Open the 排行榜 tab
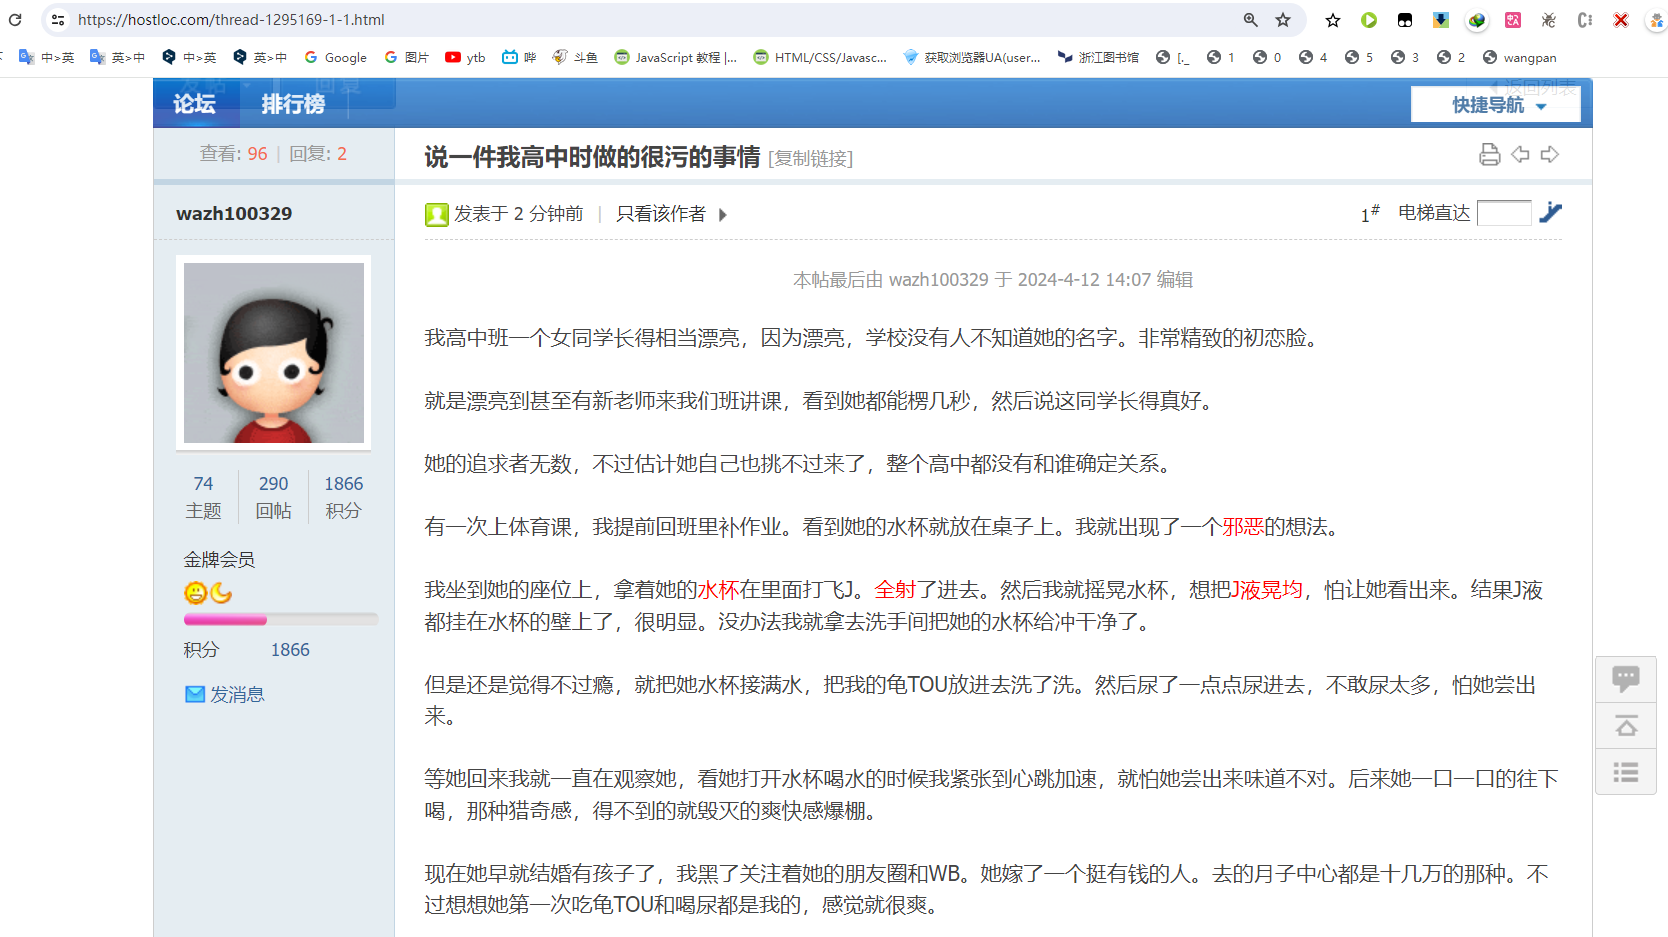1668x937 pixels. coord(293,104)
